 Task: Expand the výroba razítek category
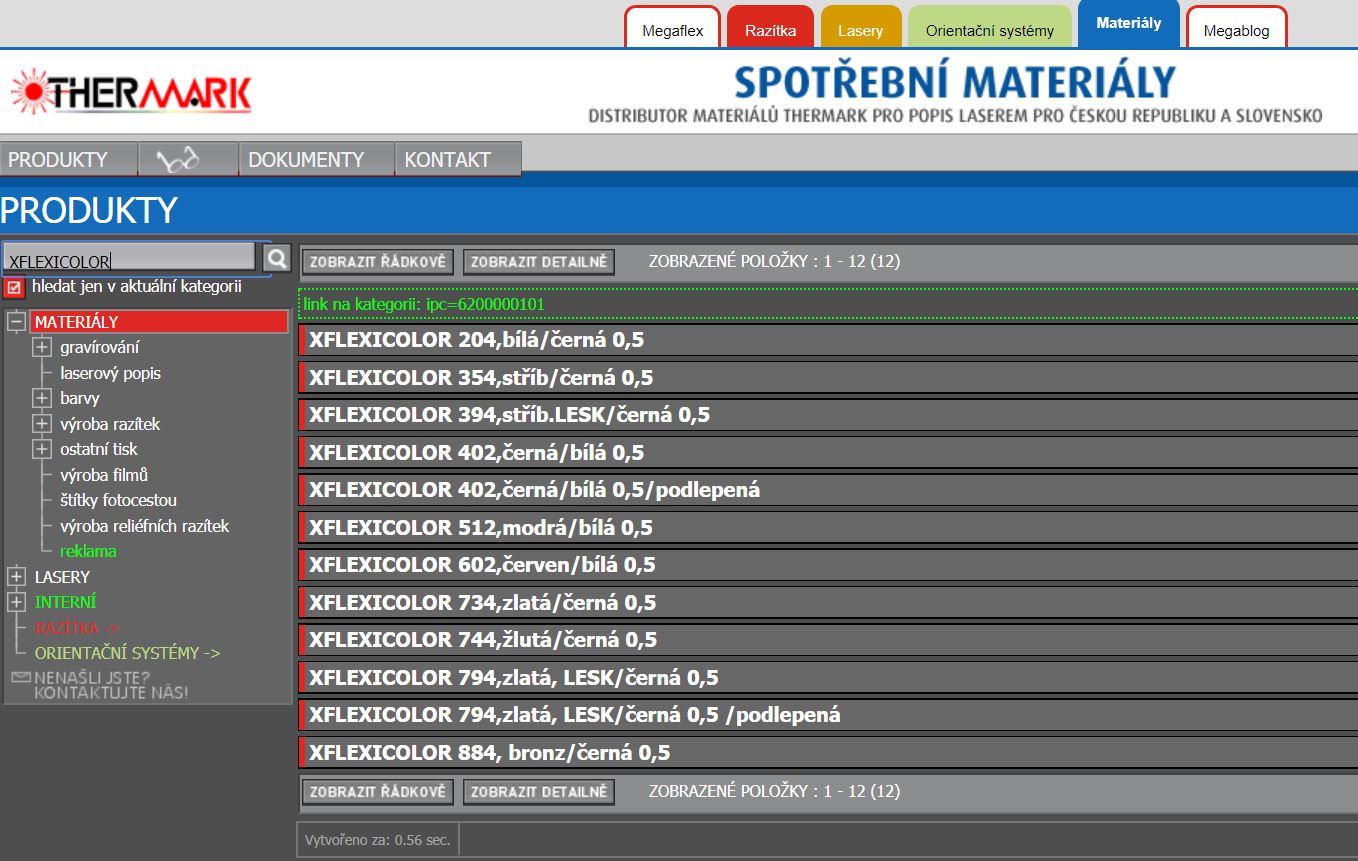pos(42,424)
